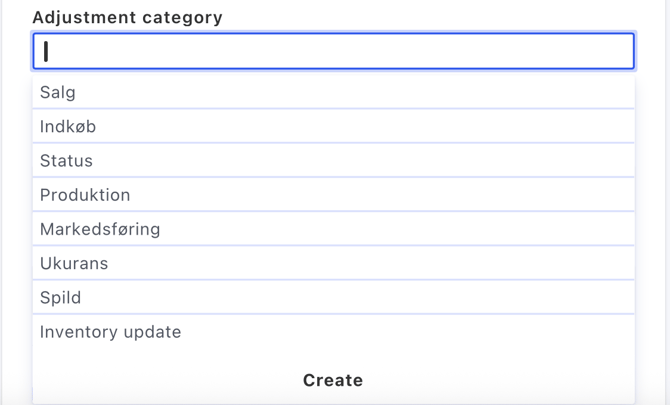
Task: Pick the Status option
Action: coord(333,161)
